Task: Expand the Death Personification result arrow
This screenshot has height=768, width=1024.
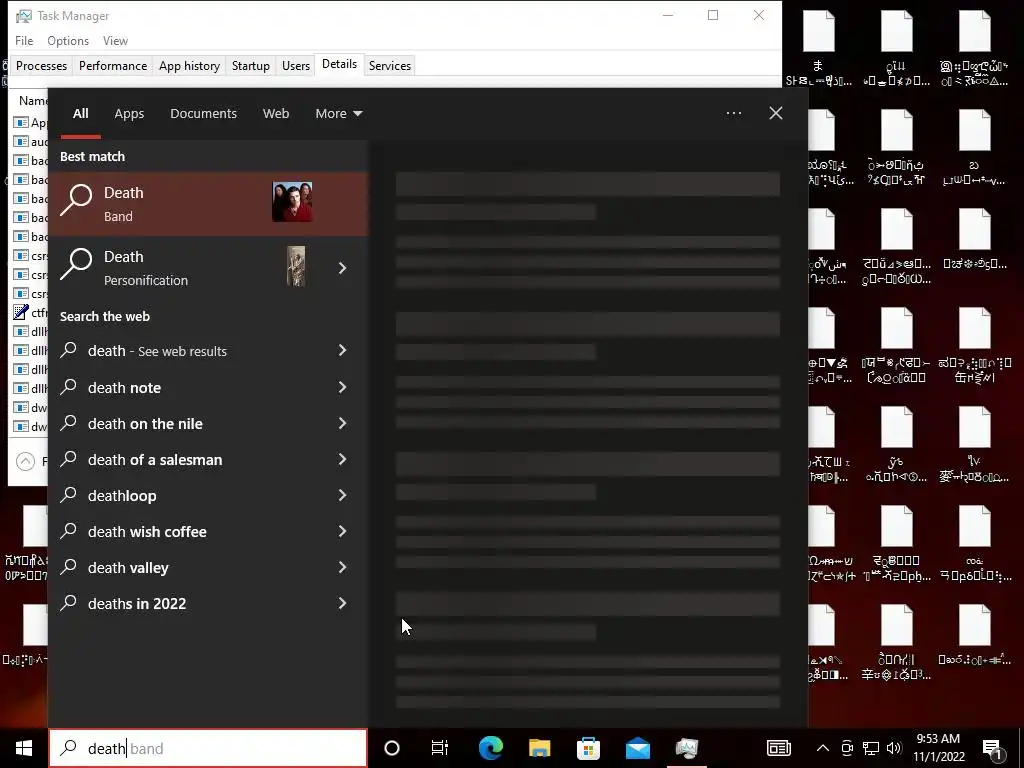Action: click(342, 268)
